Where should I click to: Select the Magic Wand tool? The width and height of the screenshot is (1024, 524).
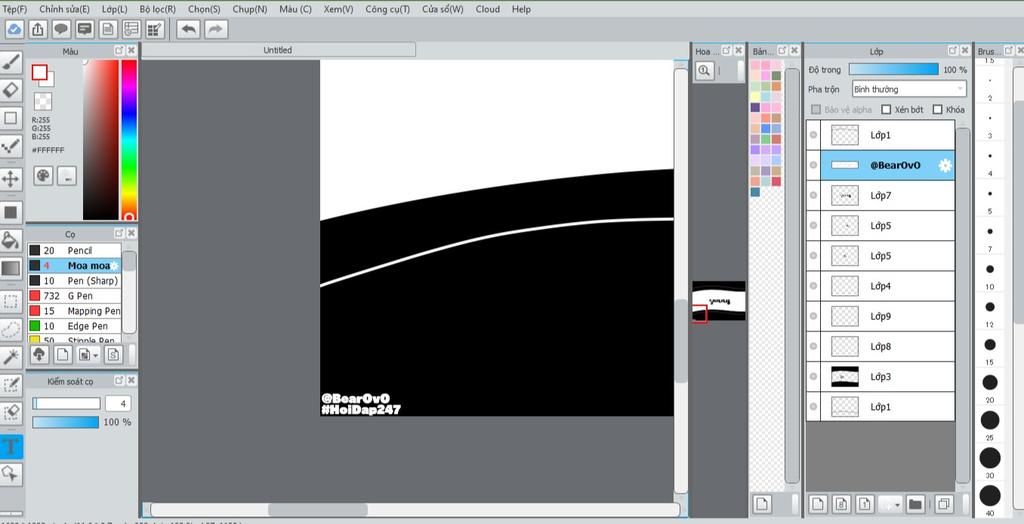(x=10, y=357)
